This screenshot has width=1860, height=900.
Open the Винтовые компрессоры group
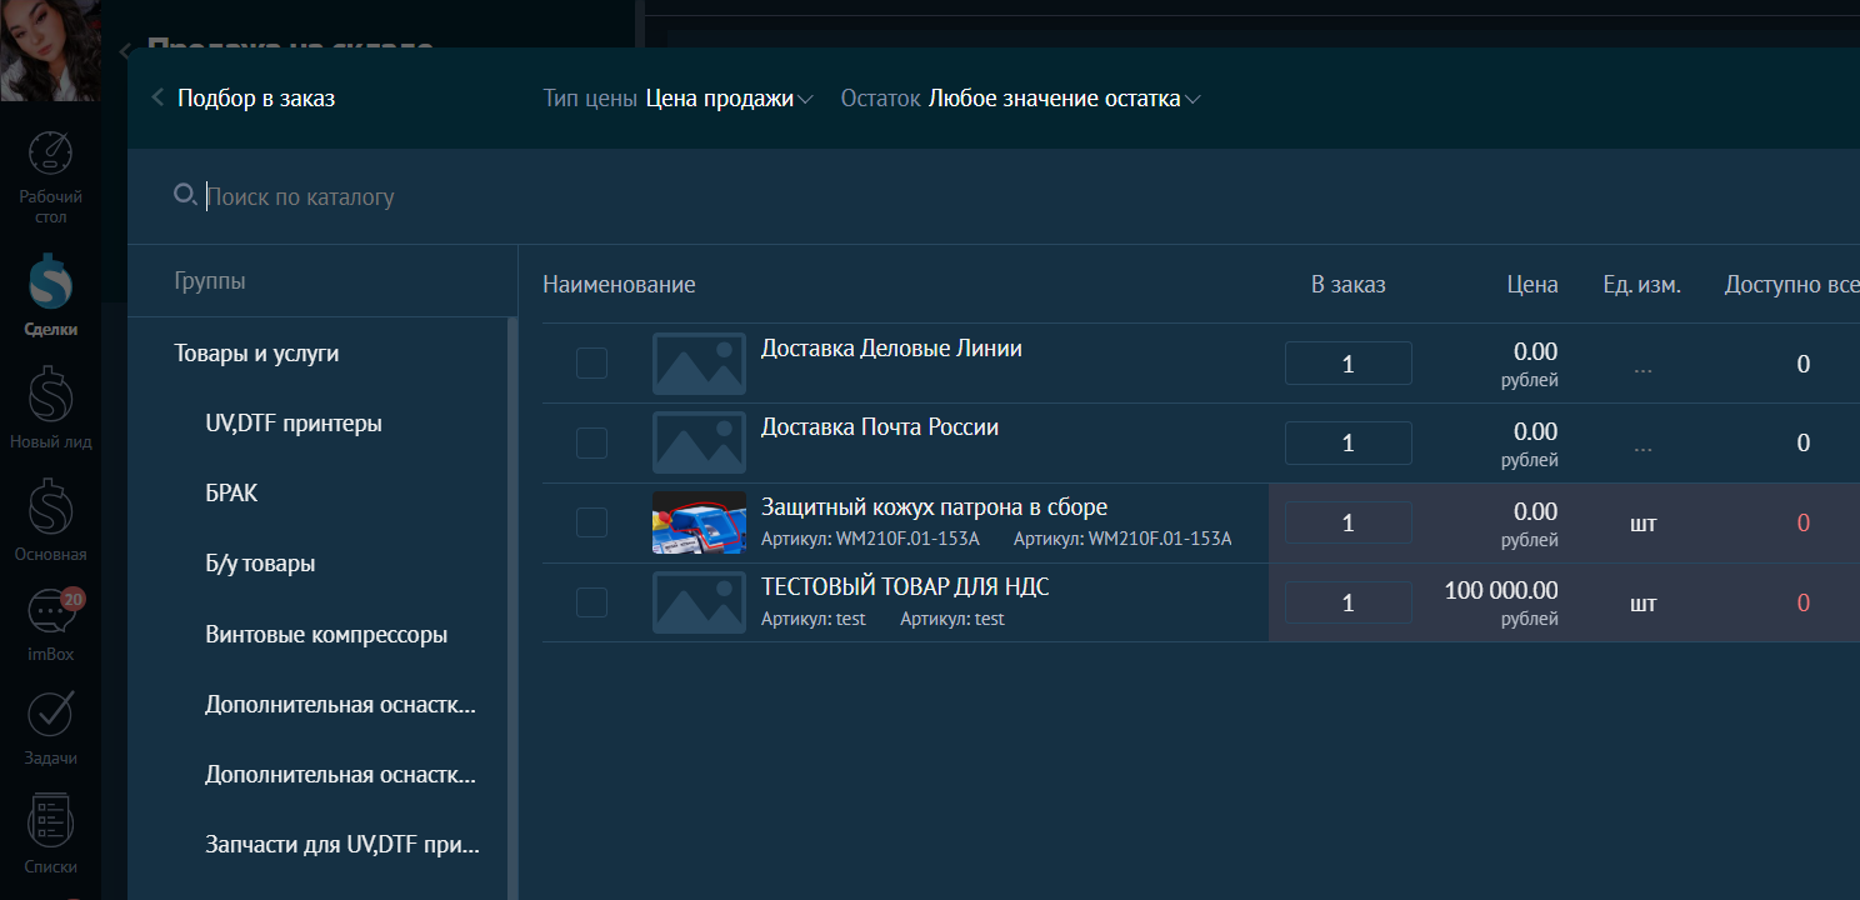326,635
